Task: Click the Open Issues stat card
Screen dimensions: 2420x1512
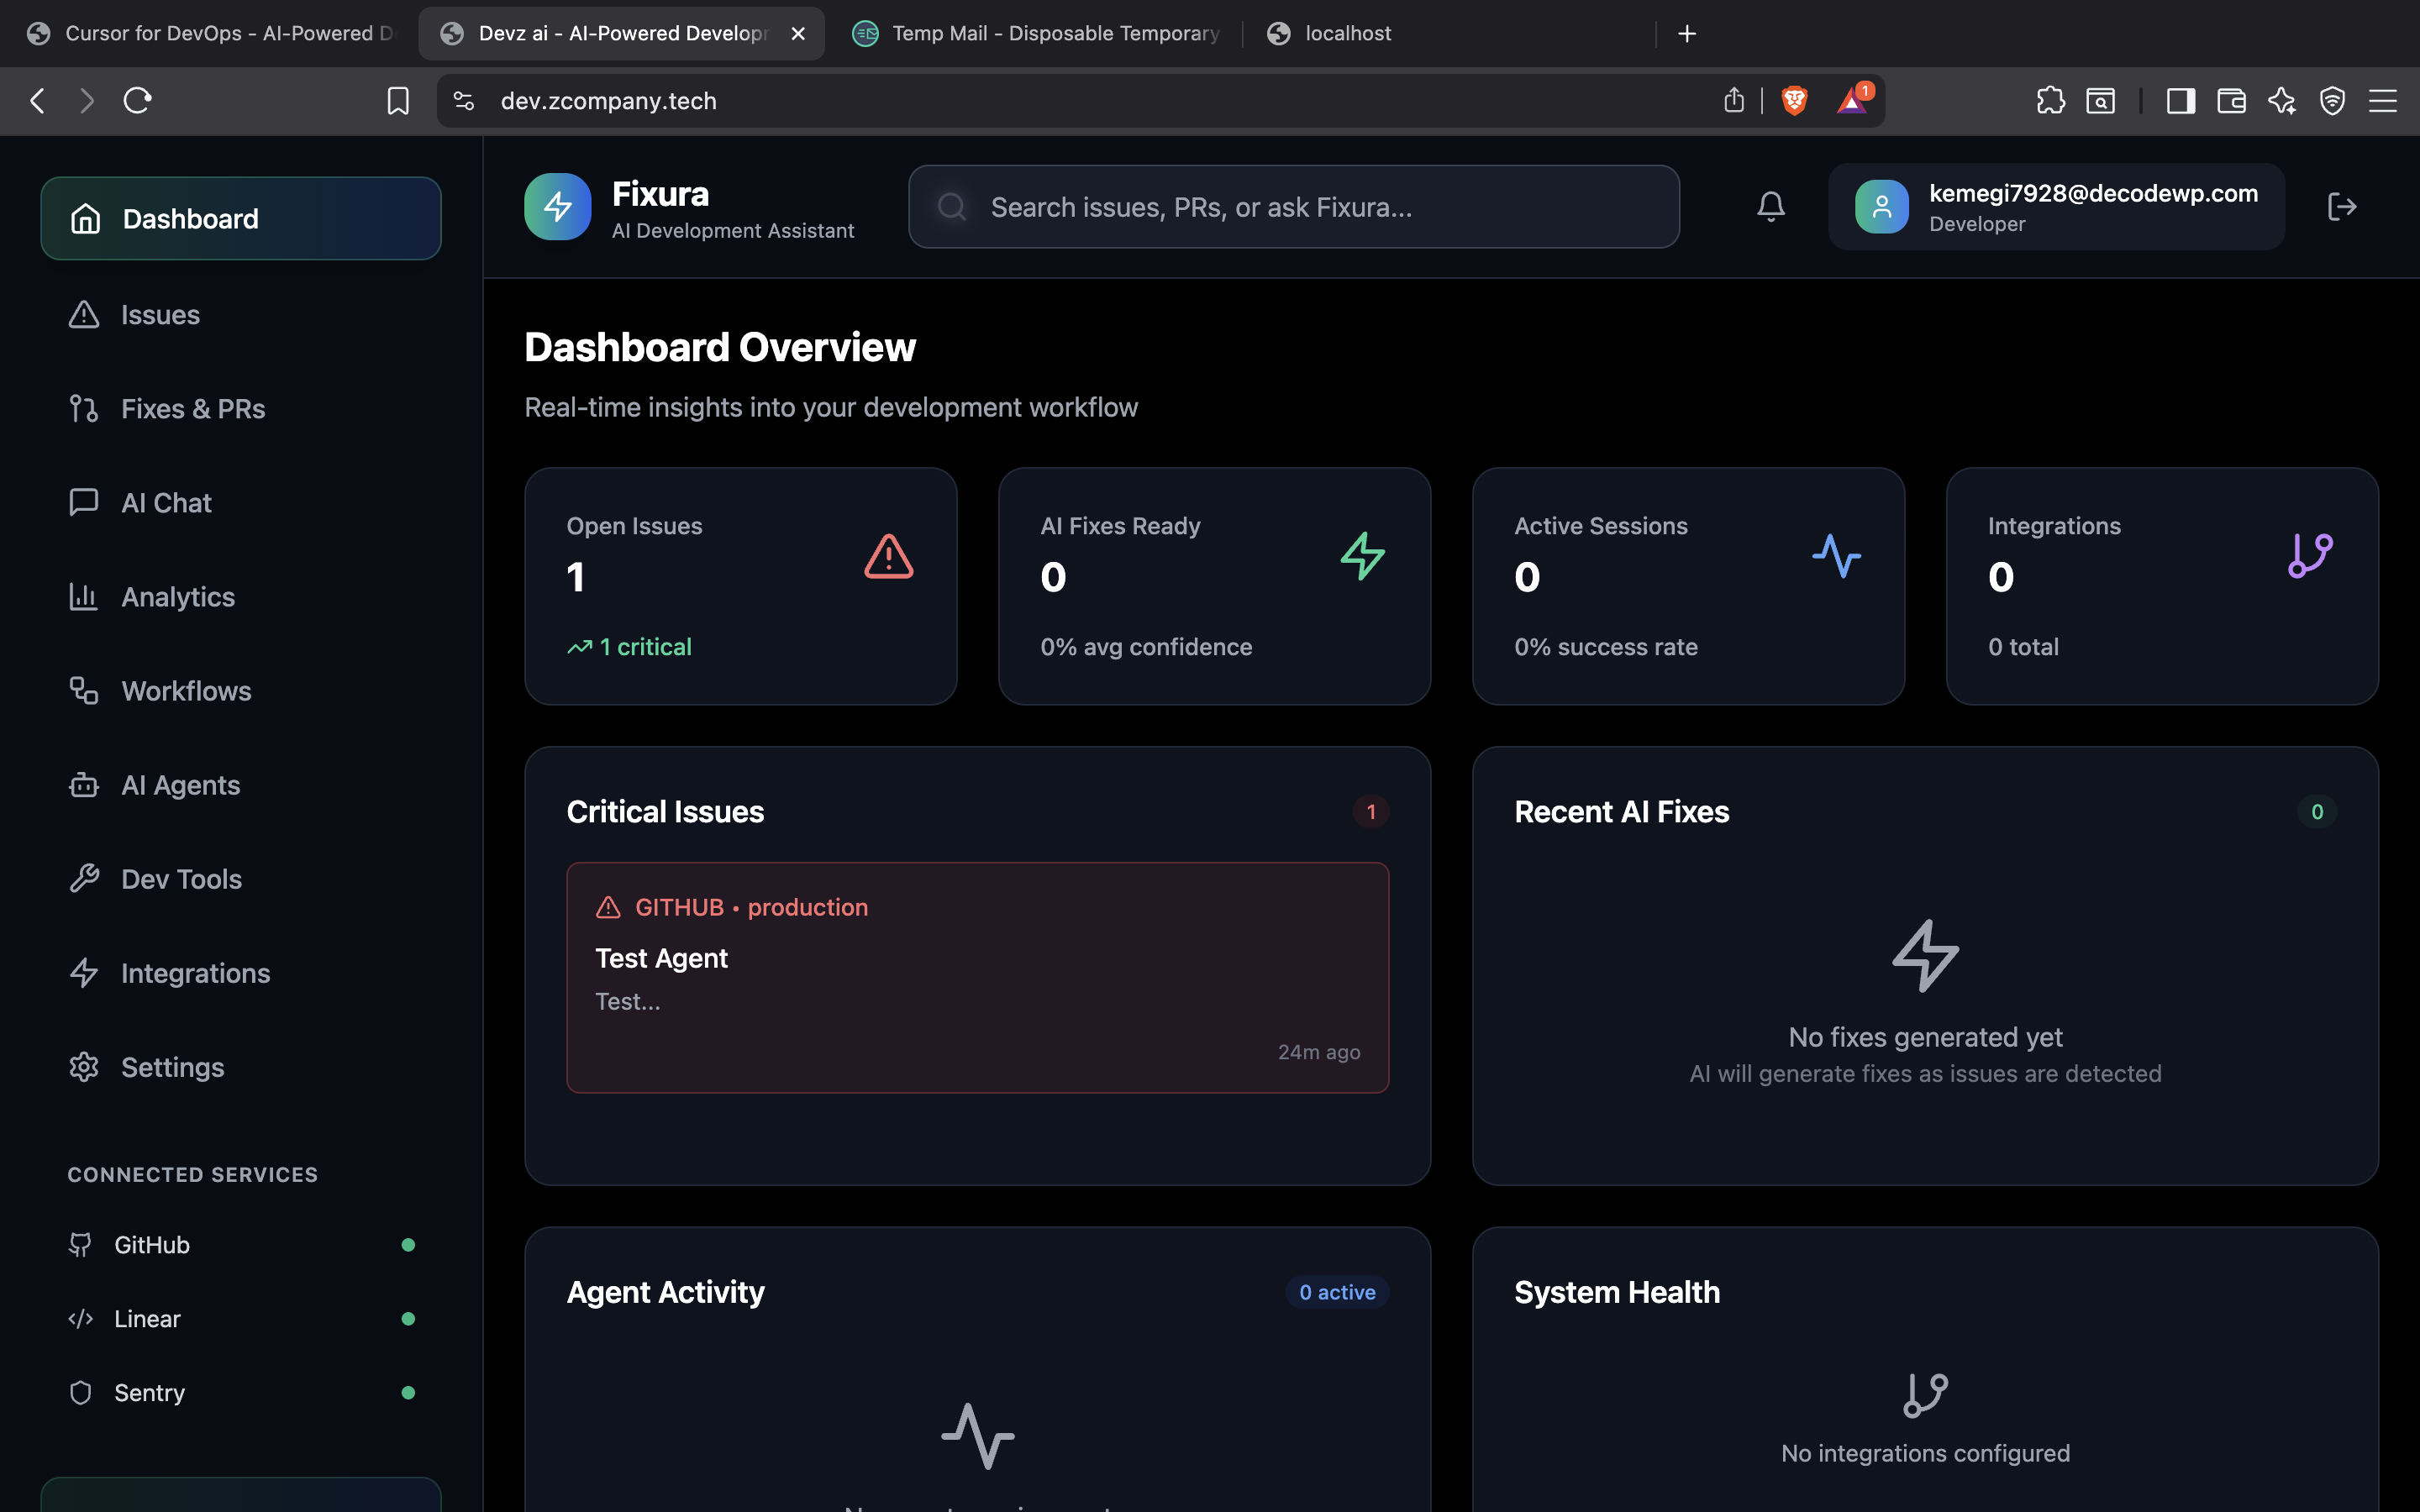Action: point(740,586)
